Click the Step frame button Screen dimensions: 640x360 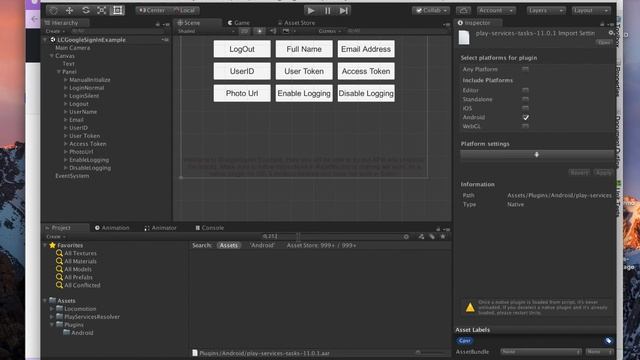coord(344,11)
